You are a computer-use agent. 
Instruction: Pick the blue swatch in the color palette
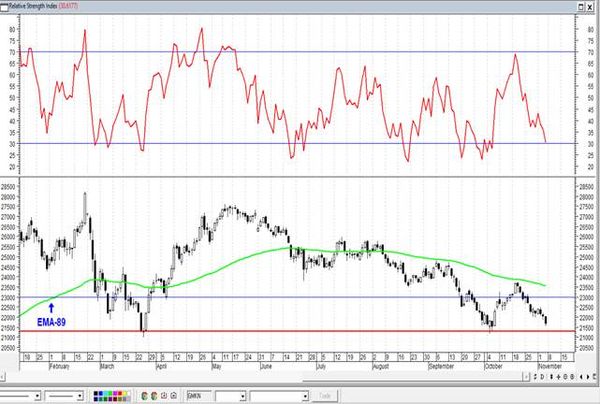point(101,393)
